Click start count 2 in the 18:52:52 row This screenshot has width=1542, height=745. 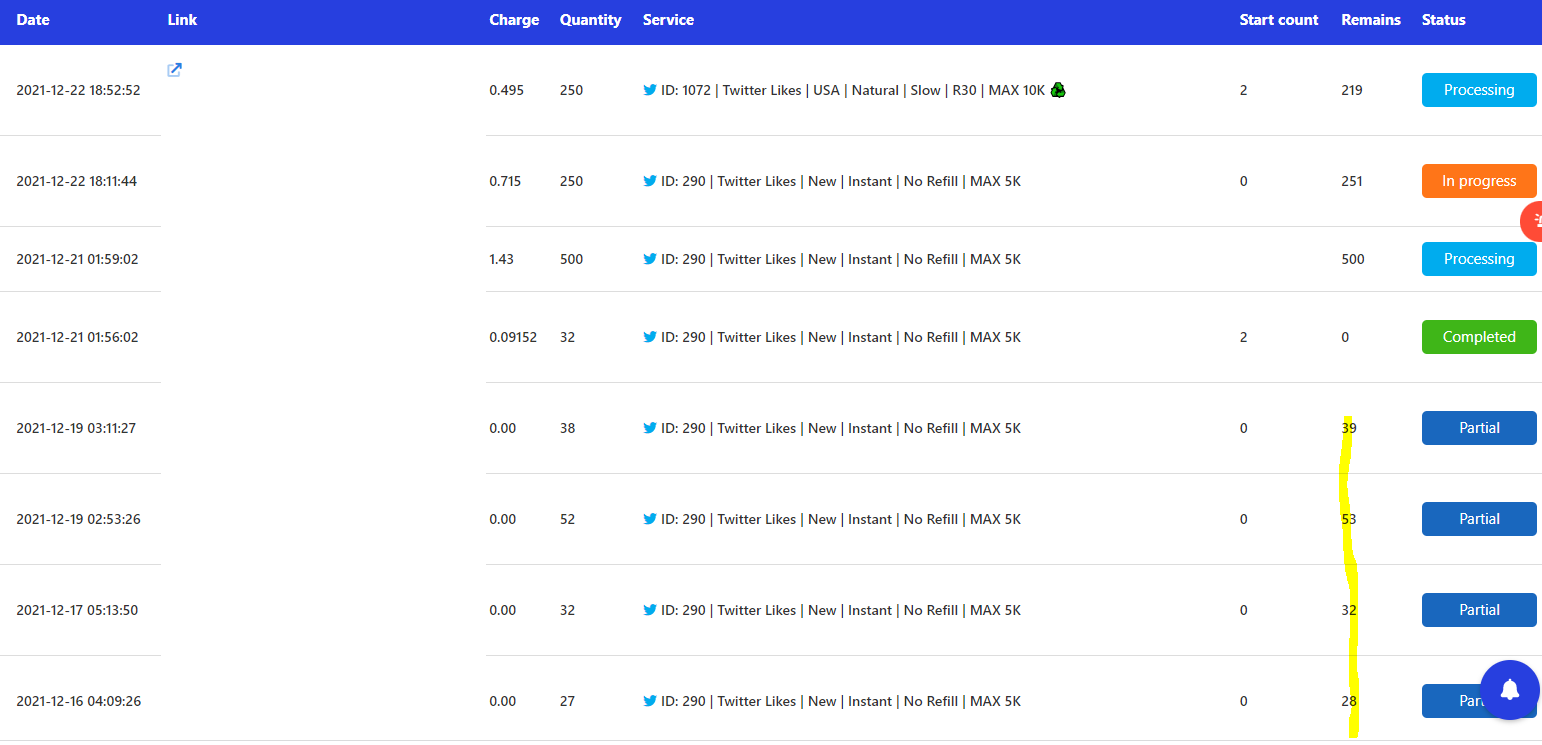pyautogui.click(x=1243, y=90)
